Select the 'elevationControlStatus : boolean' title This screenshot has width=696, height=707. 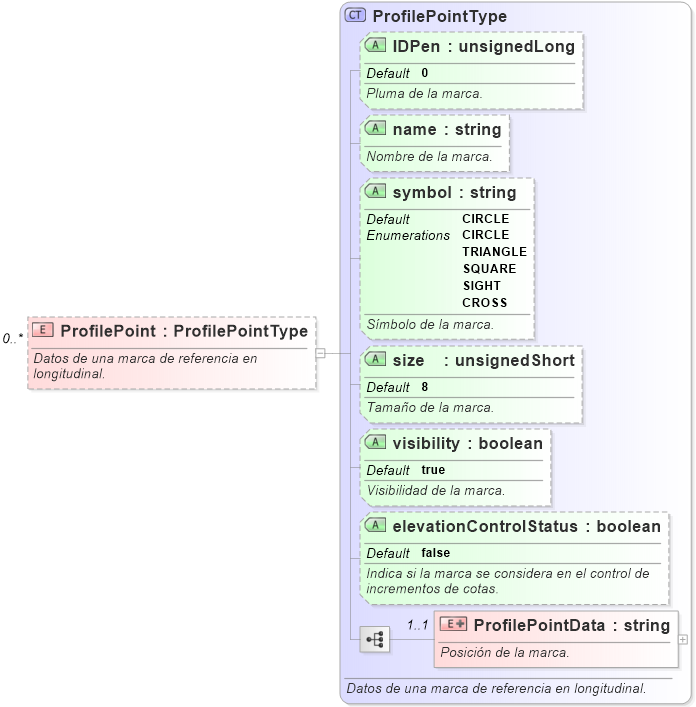click(527, 527)
